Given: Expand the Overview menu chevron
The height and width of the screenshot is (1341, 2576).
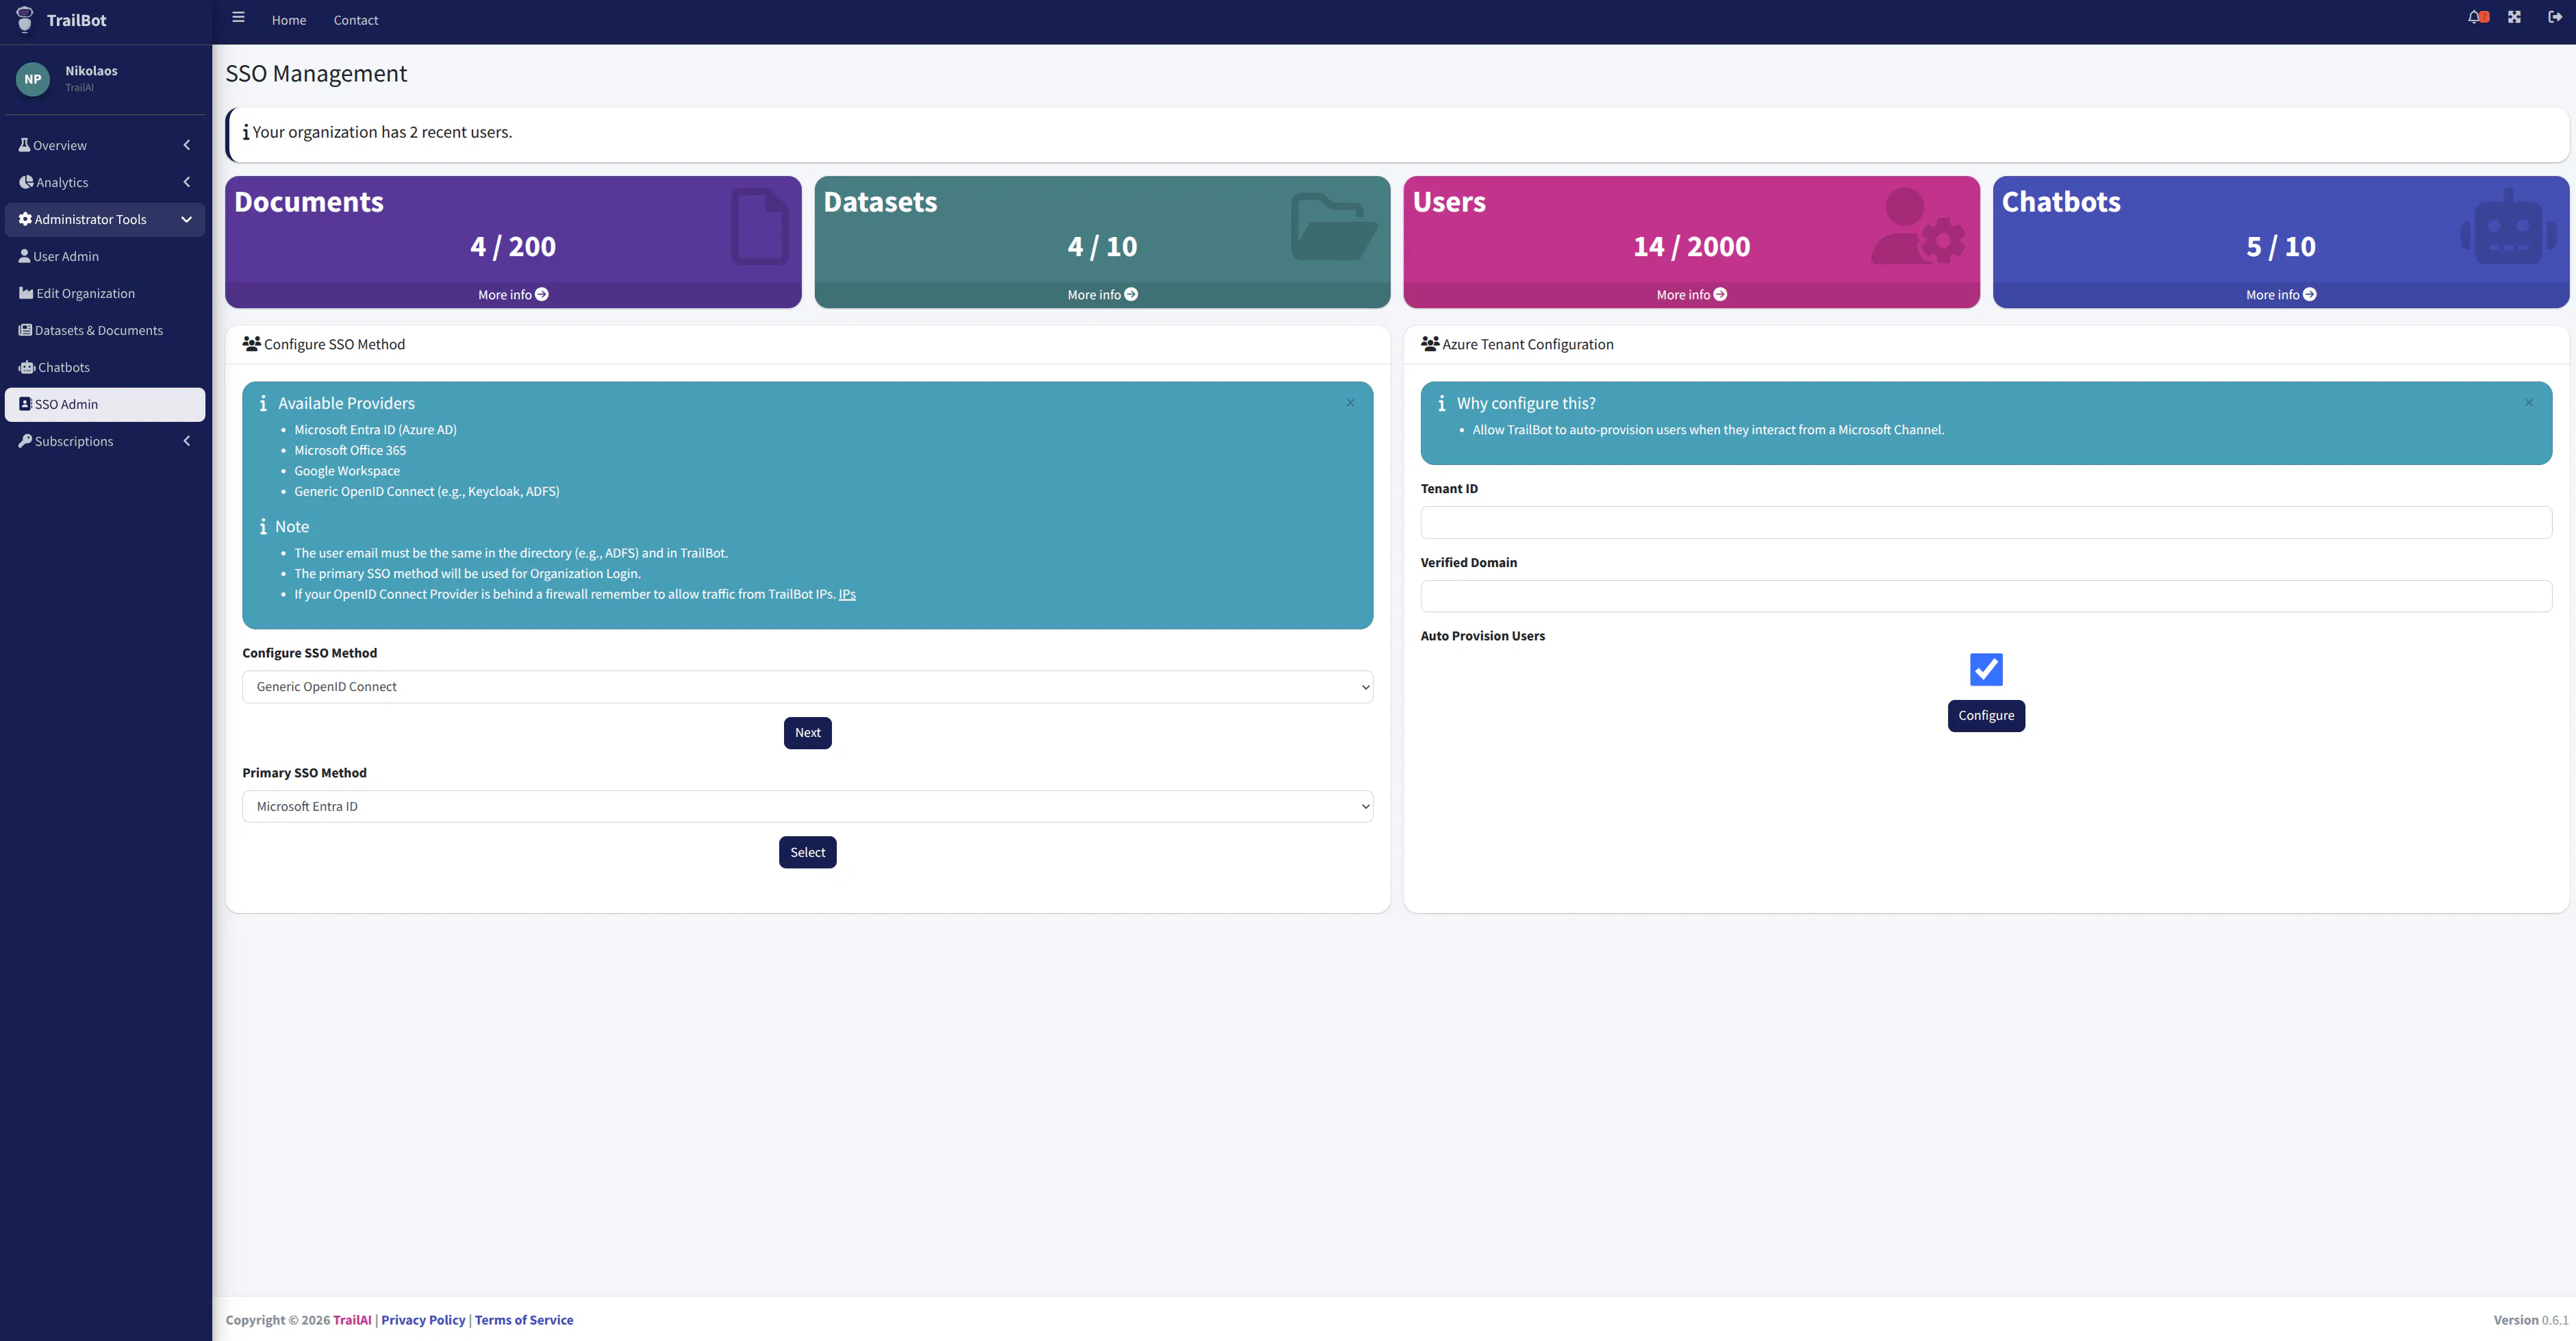Looking at the screenshot, I should (x=187, y=145).
